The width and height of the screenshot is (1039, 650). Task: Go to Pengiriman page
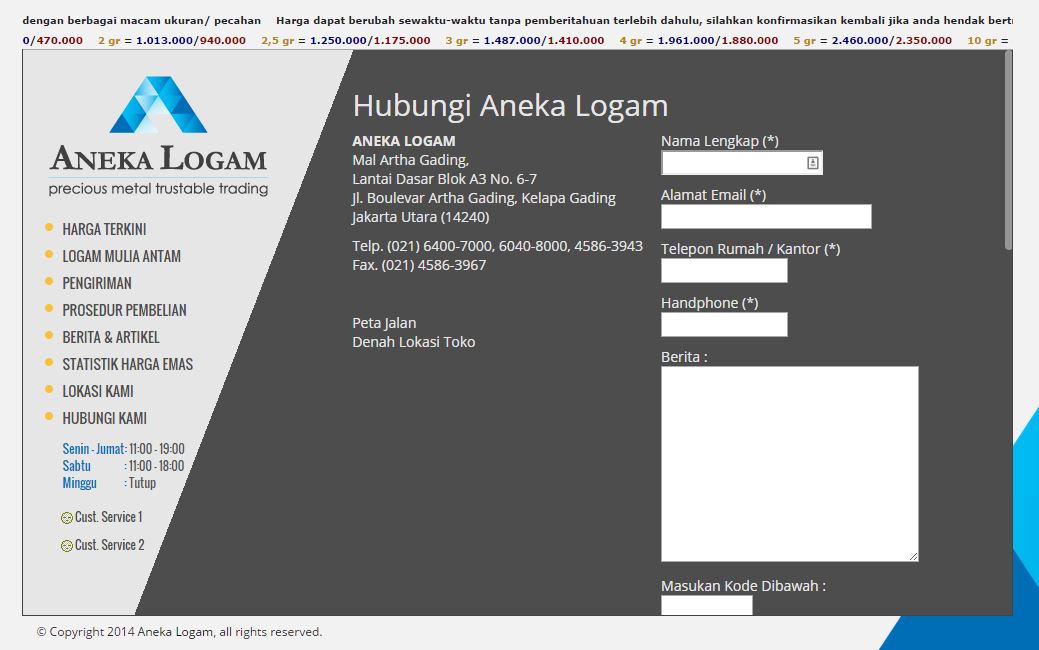pyautogui.click(x=97, y=284)
